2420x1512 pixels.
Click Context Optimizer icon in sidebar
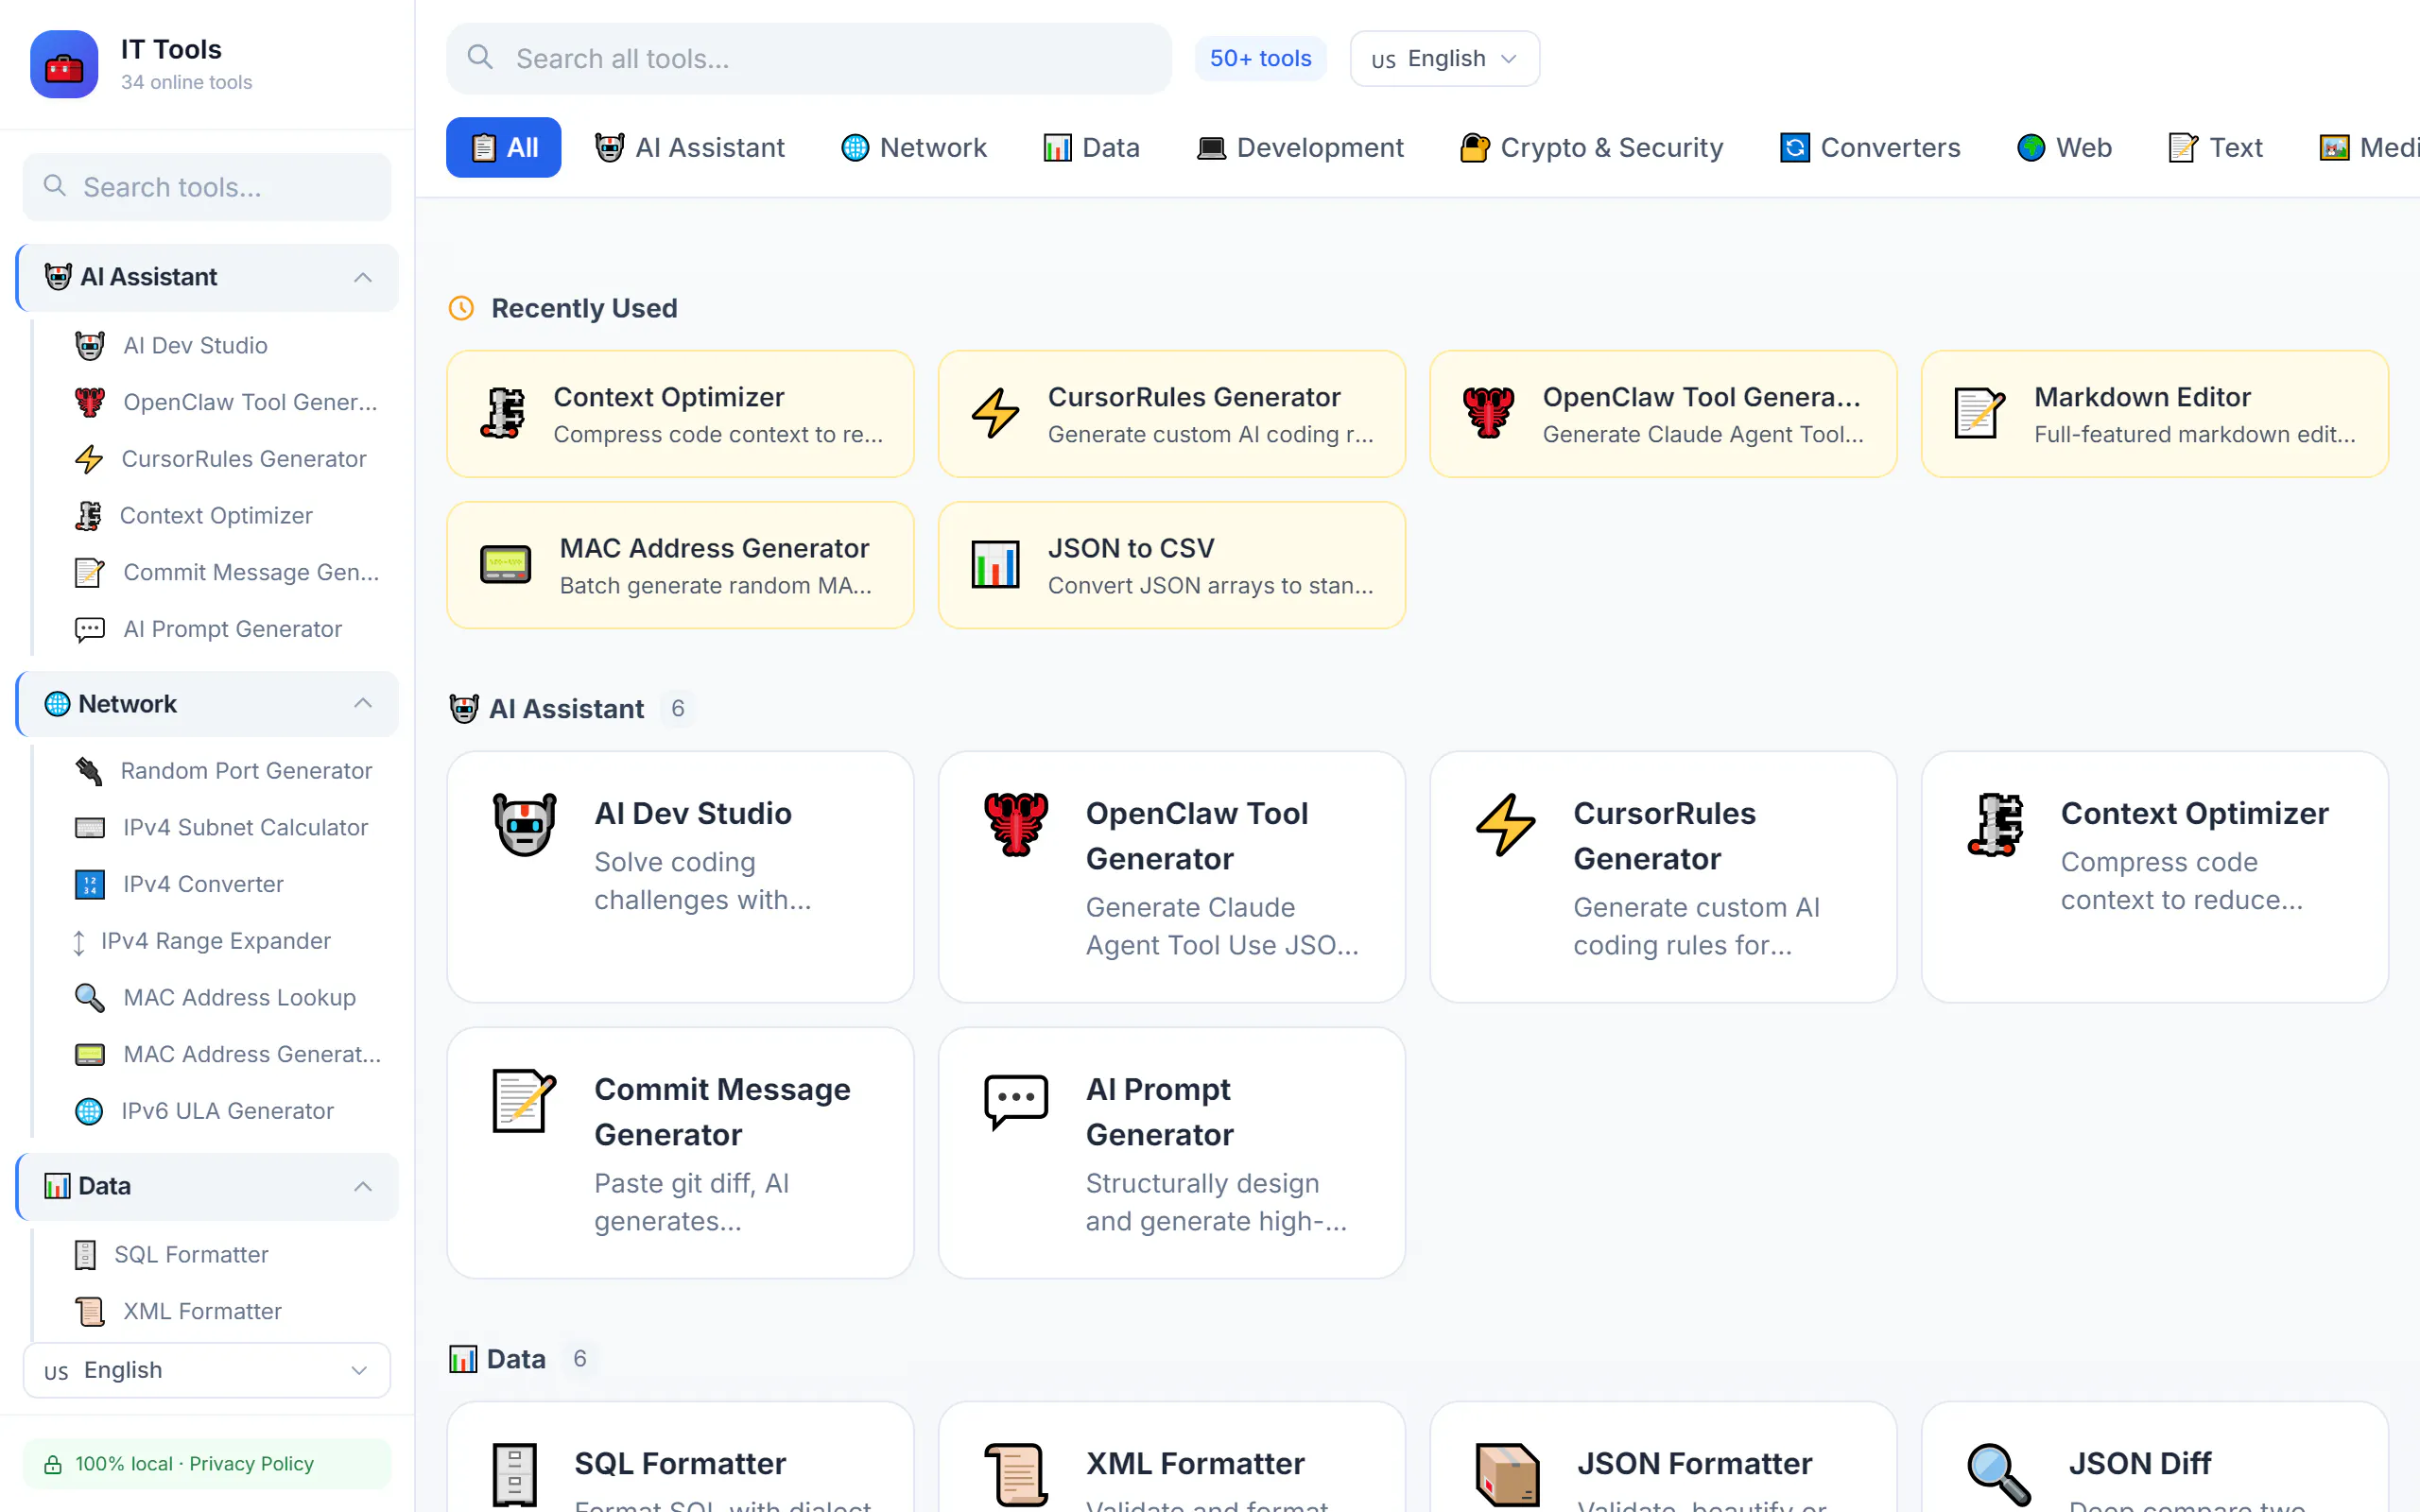pos(88,516)
